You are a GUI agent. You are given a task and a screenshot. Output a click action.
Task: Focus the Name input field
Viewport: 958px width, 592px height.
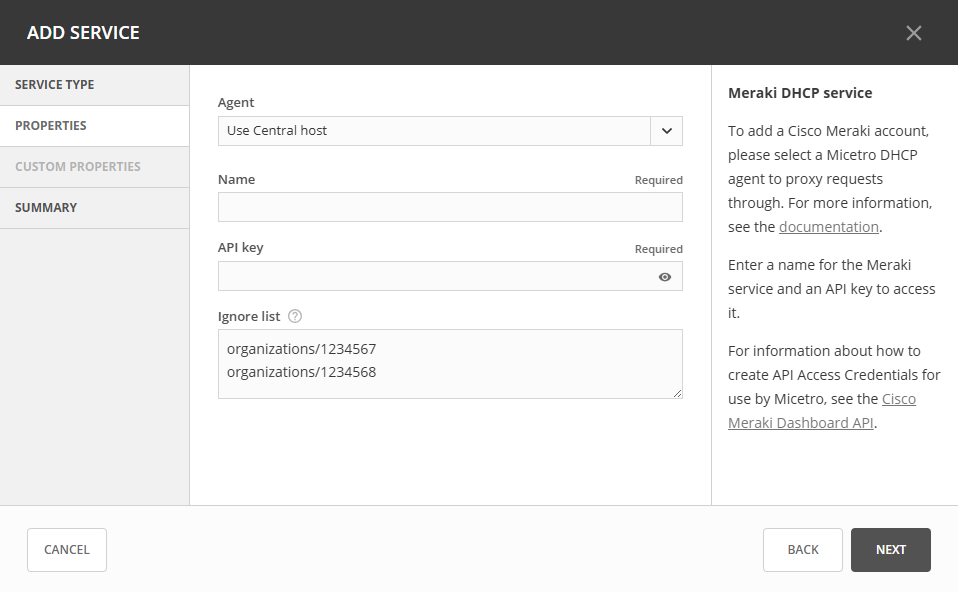[x=450, y=207]
